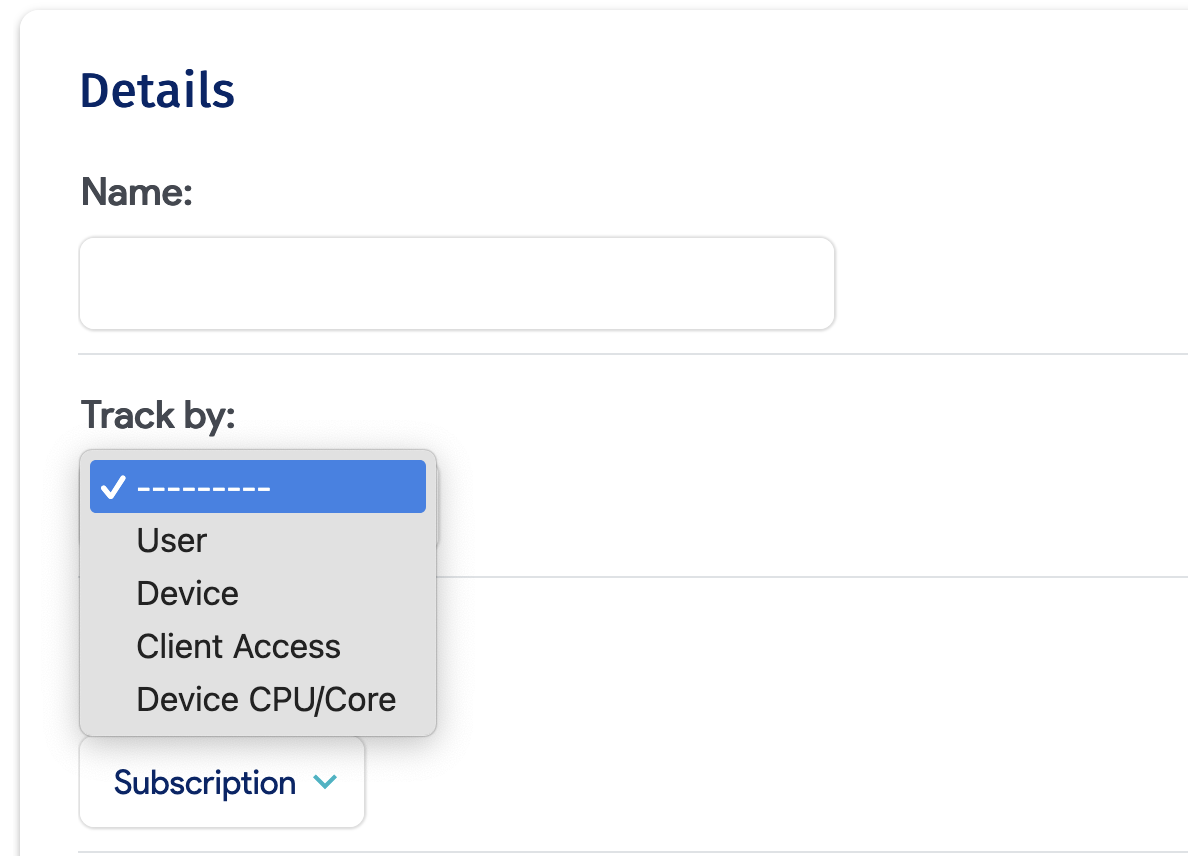
Task: Focus the Name text field
Action: click(457, 284)
